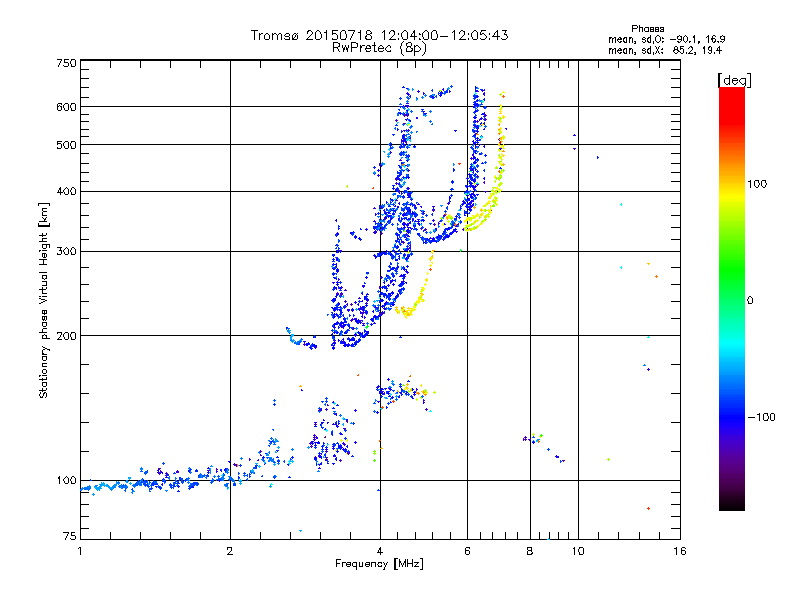Click the x-axis '1' tick label
This screenshot has height=600, width=800.
80,551
